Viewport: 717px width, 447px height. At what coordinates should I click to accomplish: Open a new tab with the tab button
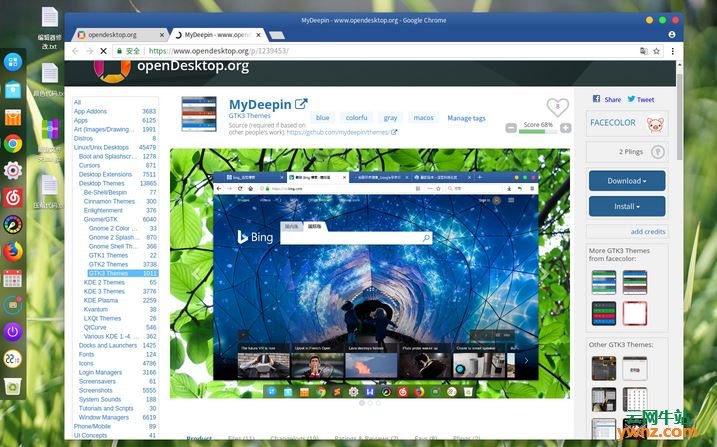click(x=276, y=35)
